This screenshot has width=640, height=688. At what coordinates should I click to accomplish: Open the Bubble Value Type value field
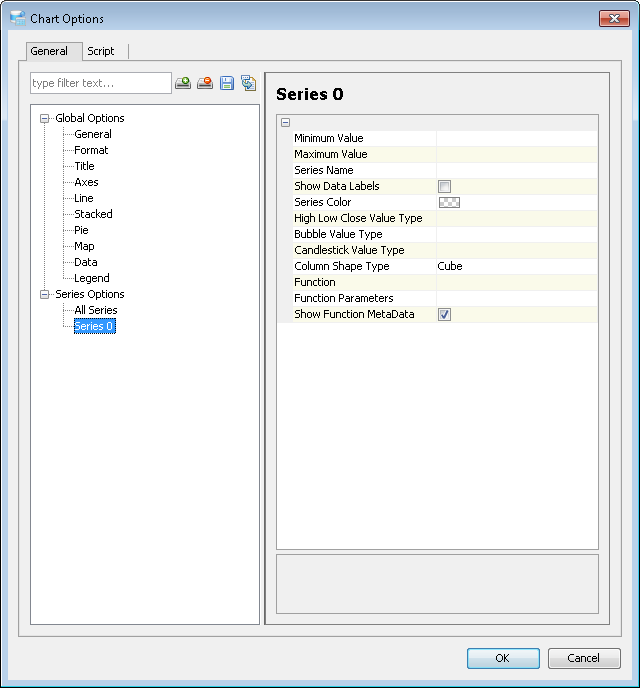pos(517,234)
